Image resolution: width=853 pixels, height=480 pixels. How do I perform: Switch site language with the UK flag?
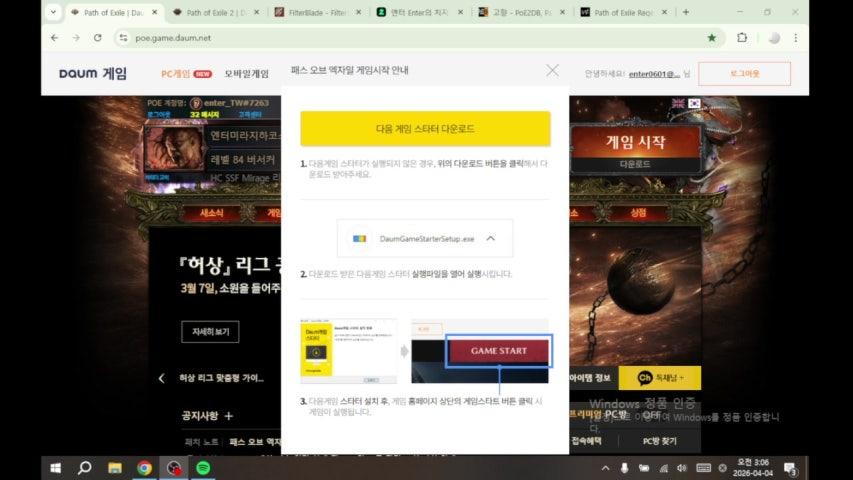pyautogui.click(x=678, y=103)
